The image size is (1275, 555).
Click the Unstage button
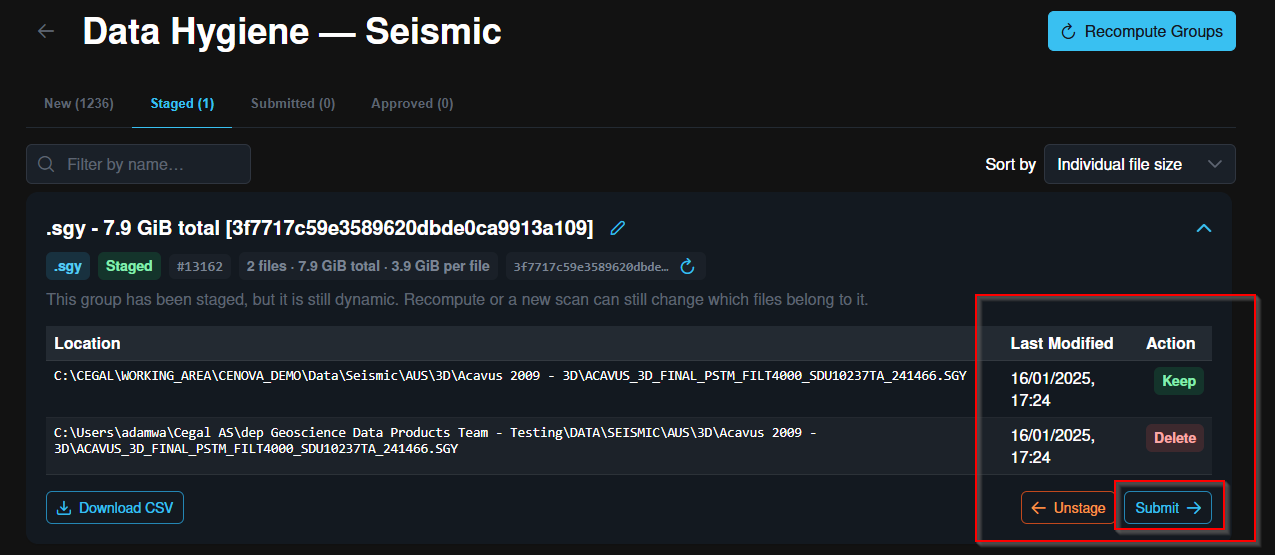pos(1068,508)
